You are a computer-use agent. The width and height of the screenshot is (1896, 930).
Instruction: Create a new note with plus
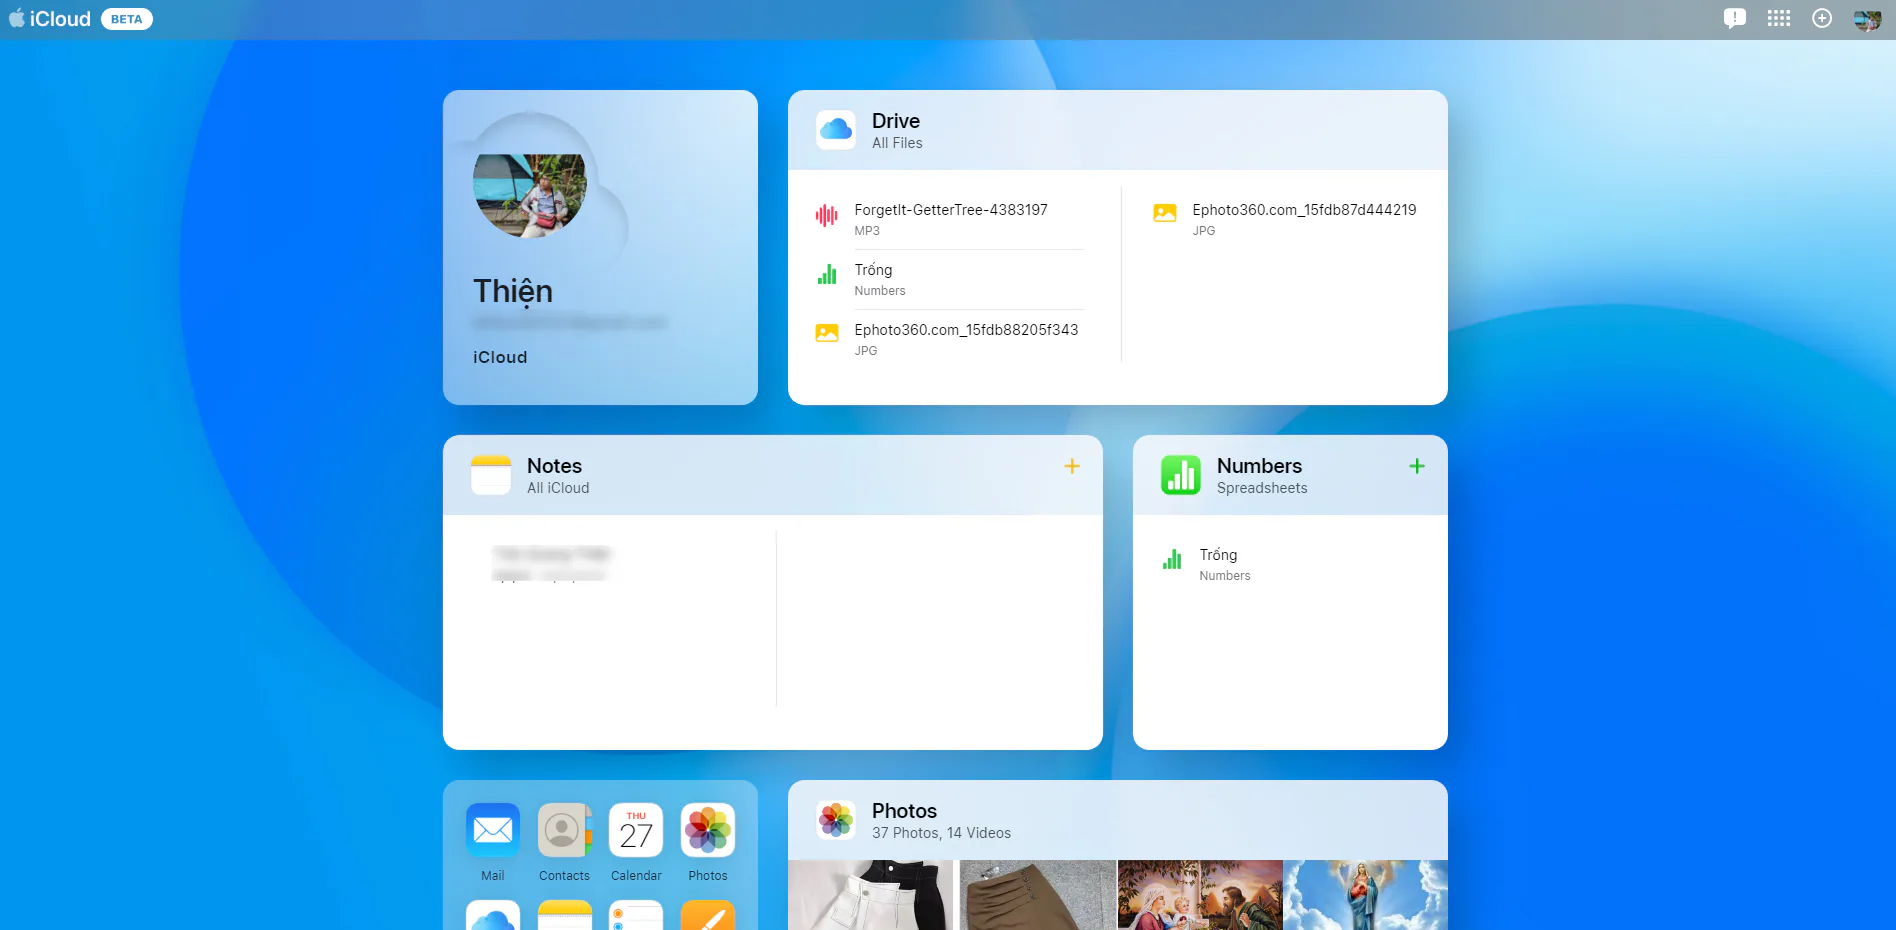pos(1072,466)
